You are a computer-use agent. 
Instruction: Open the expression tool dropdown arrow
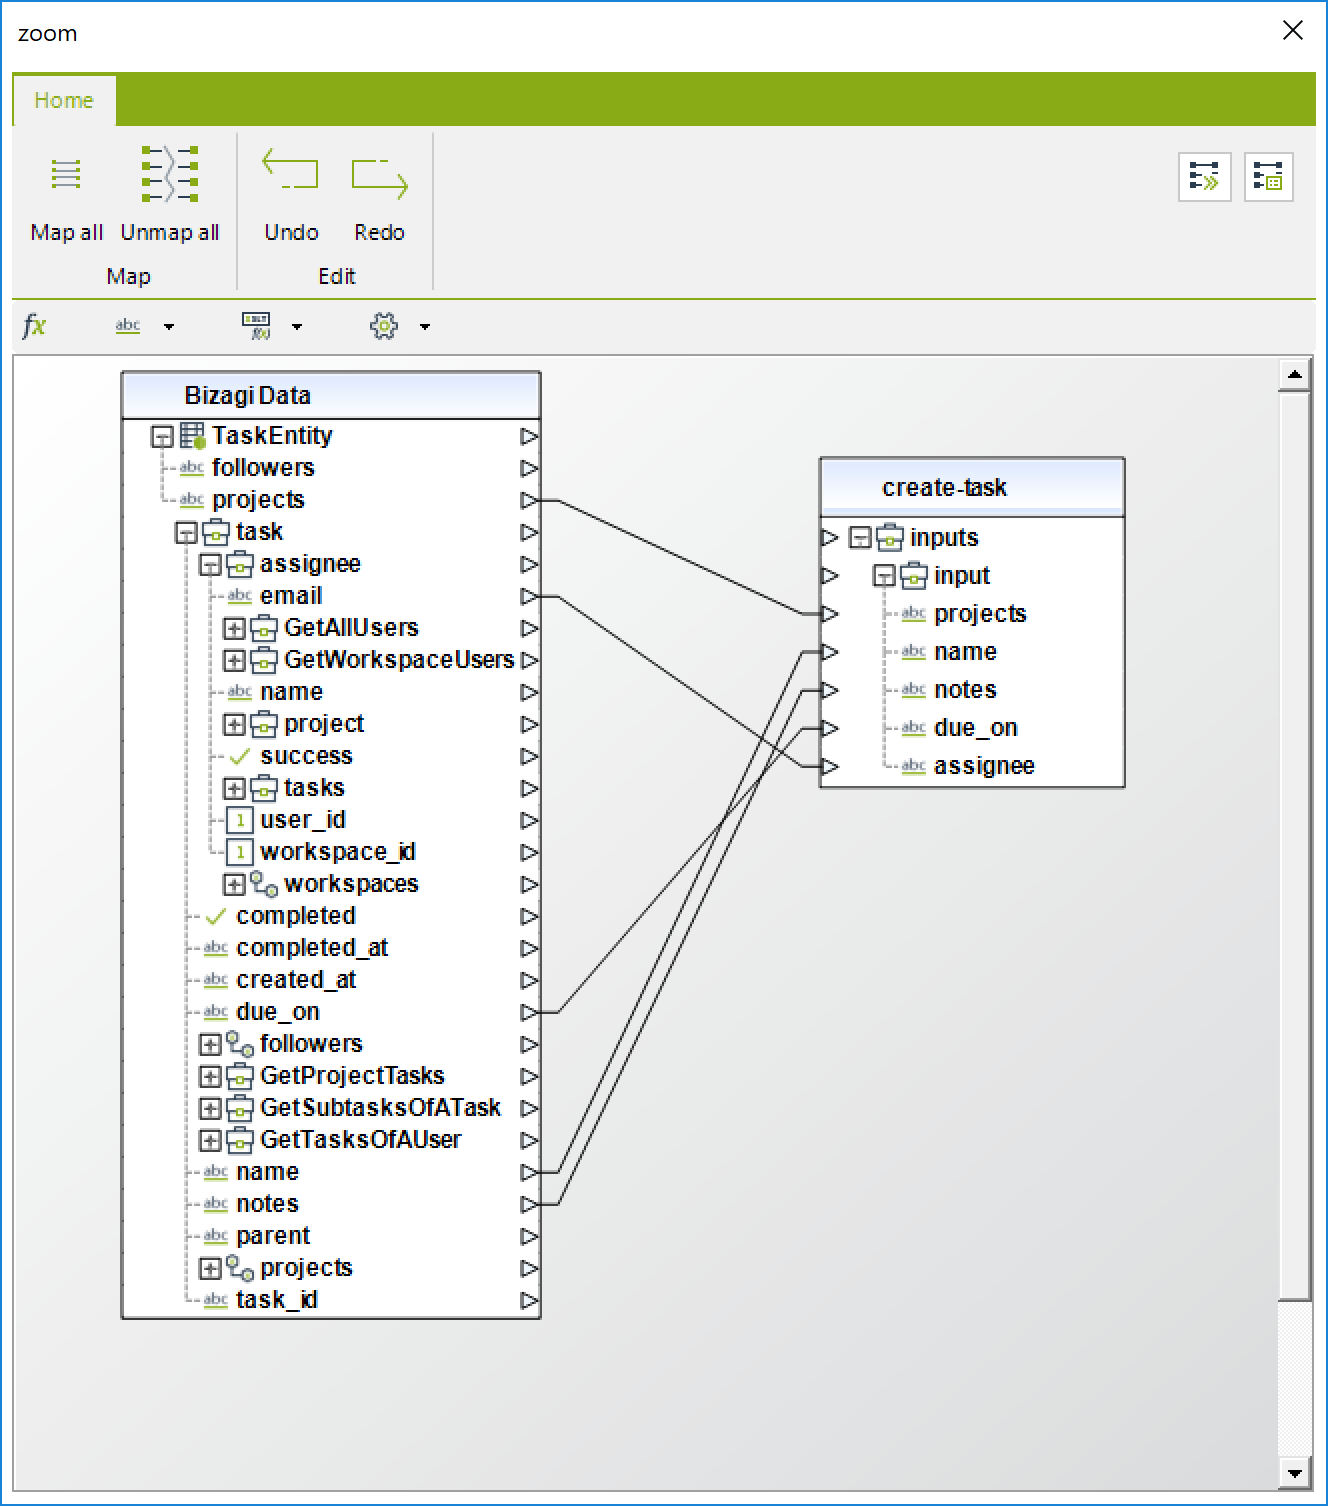[x=297, y=326]
